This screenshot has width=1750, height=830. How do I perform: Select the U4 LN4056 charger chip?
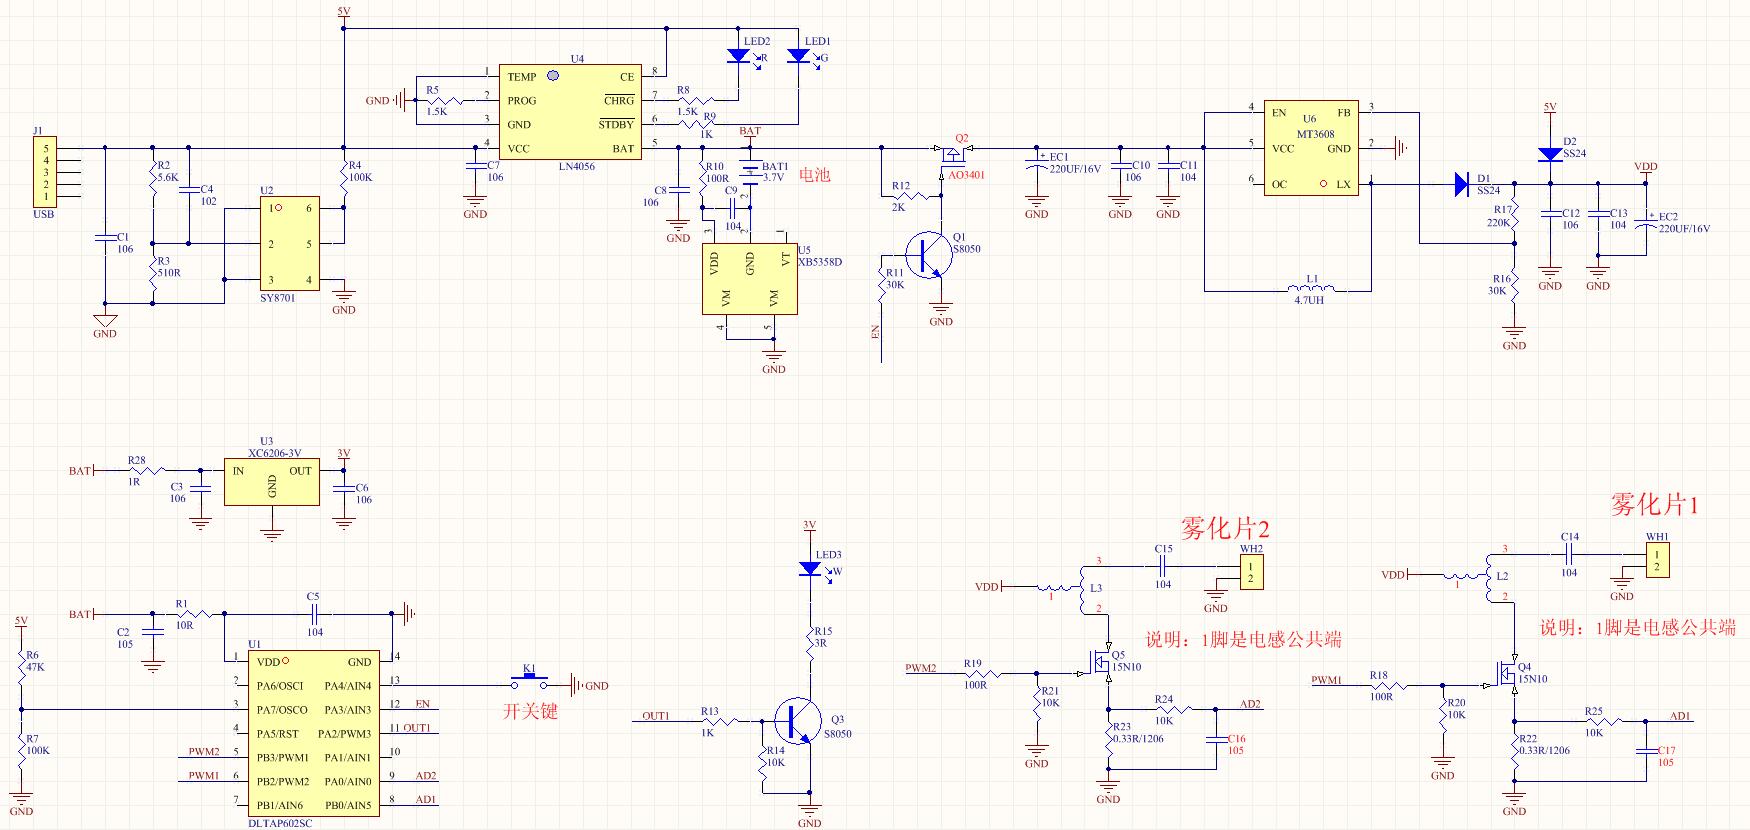[570, 113]
